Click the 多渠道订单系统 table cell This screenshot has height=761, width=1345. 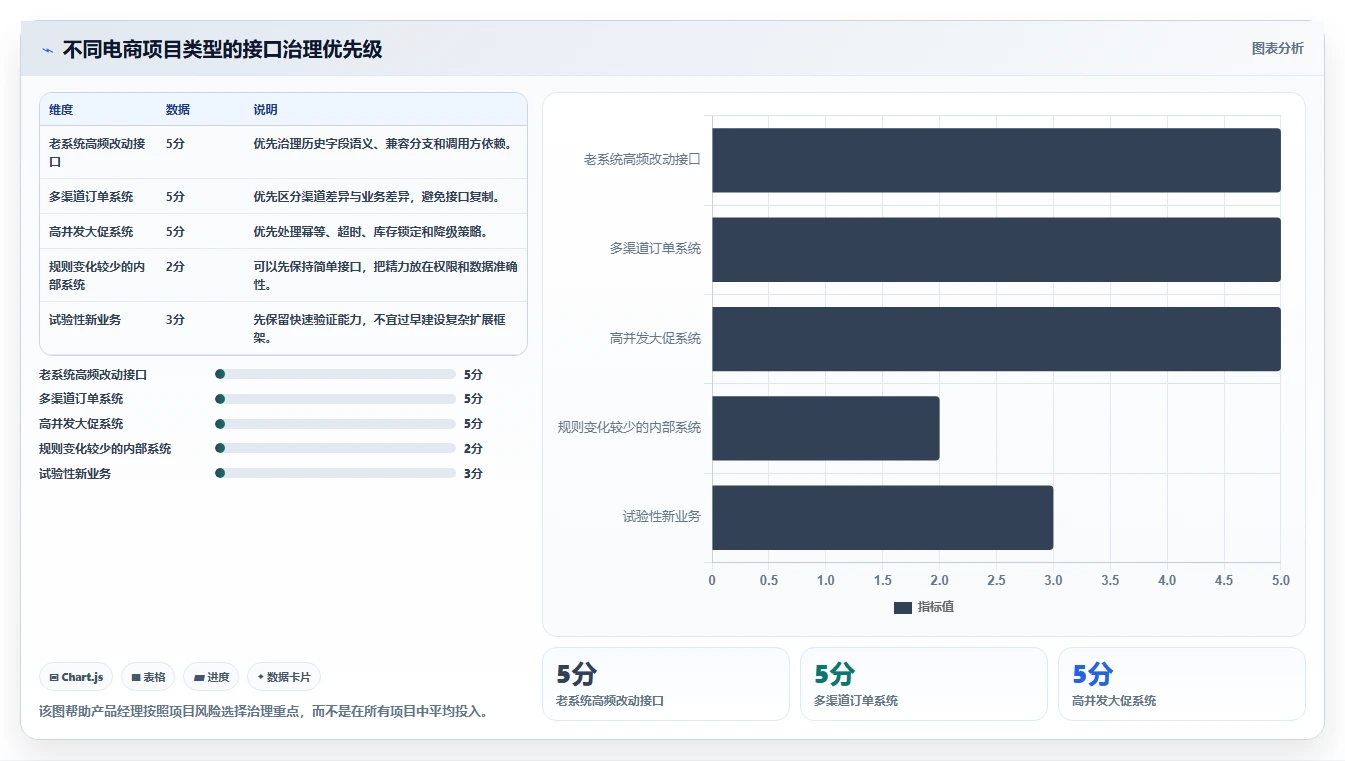(x=98, y=196)
